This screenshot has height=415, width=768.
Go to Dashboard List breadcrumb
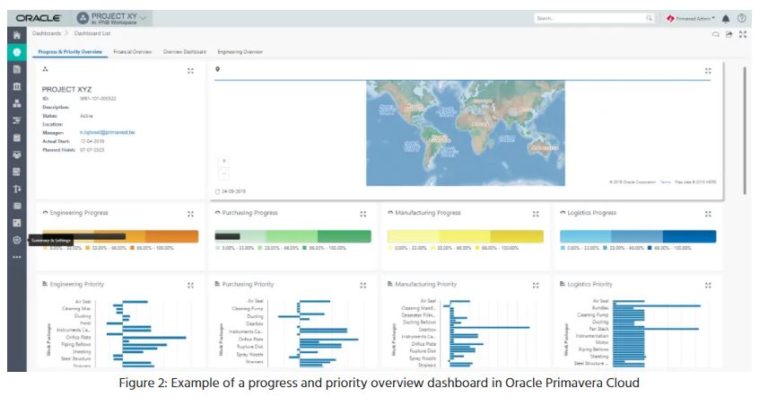click(92, 33)
